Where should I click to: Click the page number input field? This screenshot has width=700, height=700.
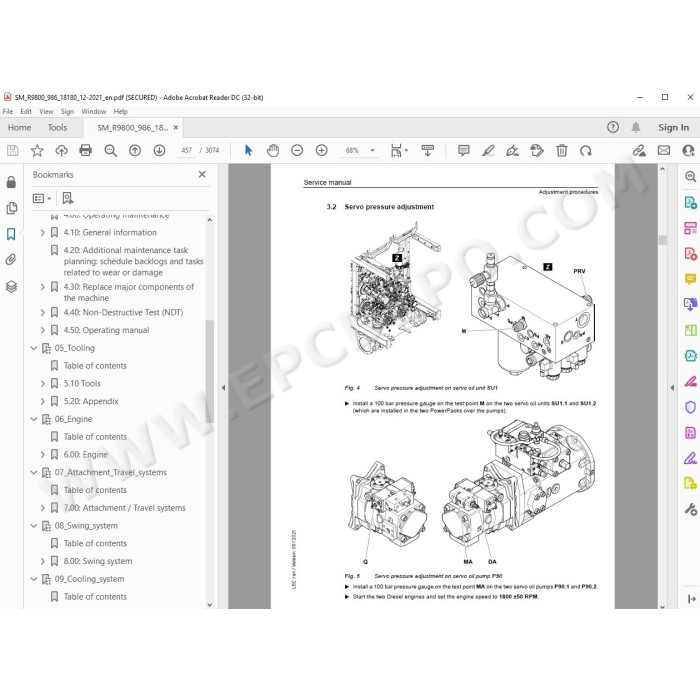[x=186, y=150]
